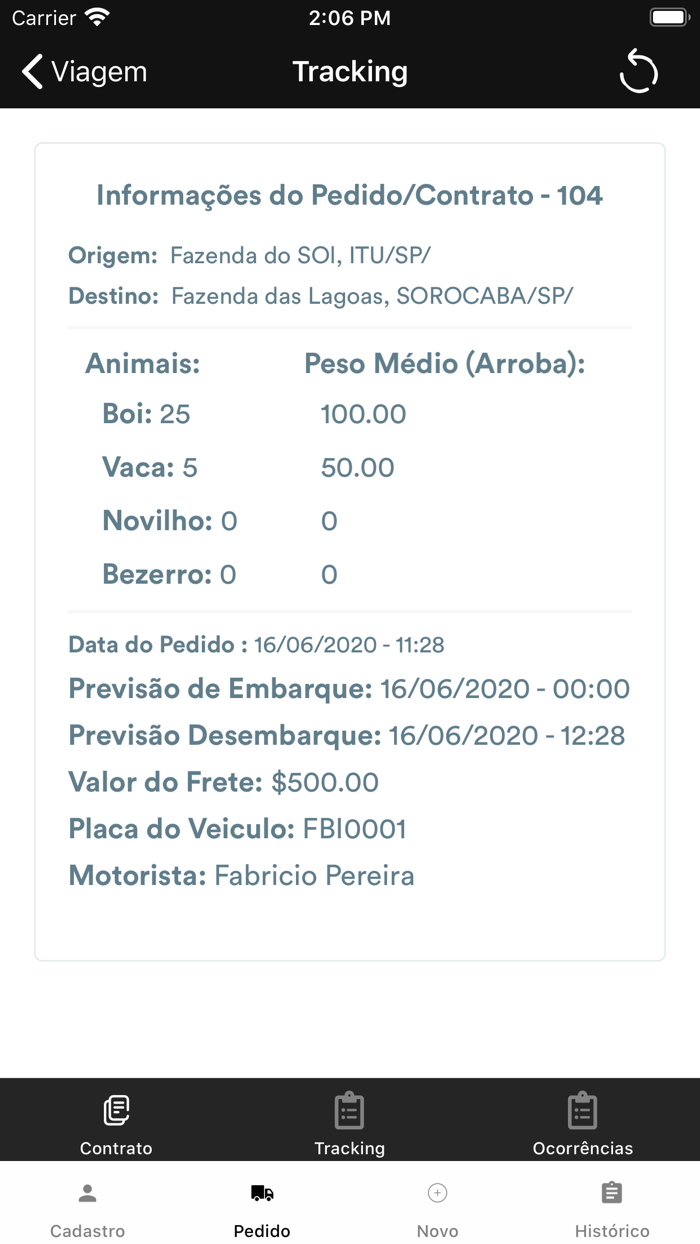Switch to the Cadastro tab label
This screenshot has height=1244, width=700.
[x=88, y=1231]
